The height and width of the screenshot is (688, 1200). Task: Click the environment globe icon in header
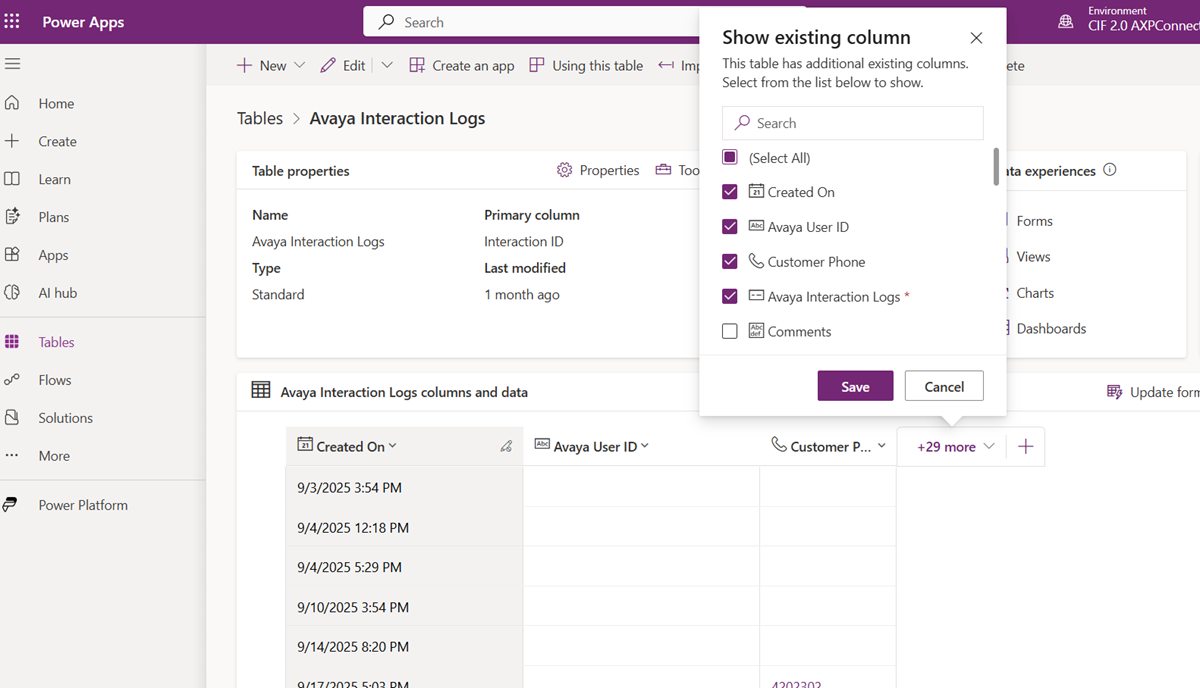point(1066,22)
